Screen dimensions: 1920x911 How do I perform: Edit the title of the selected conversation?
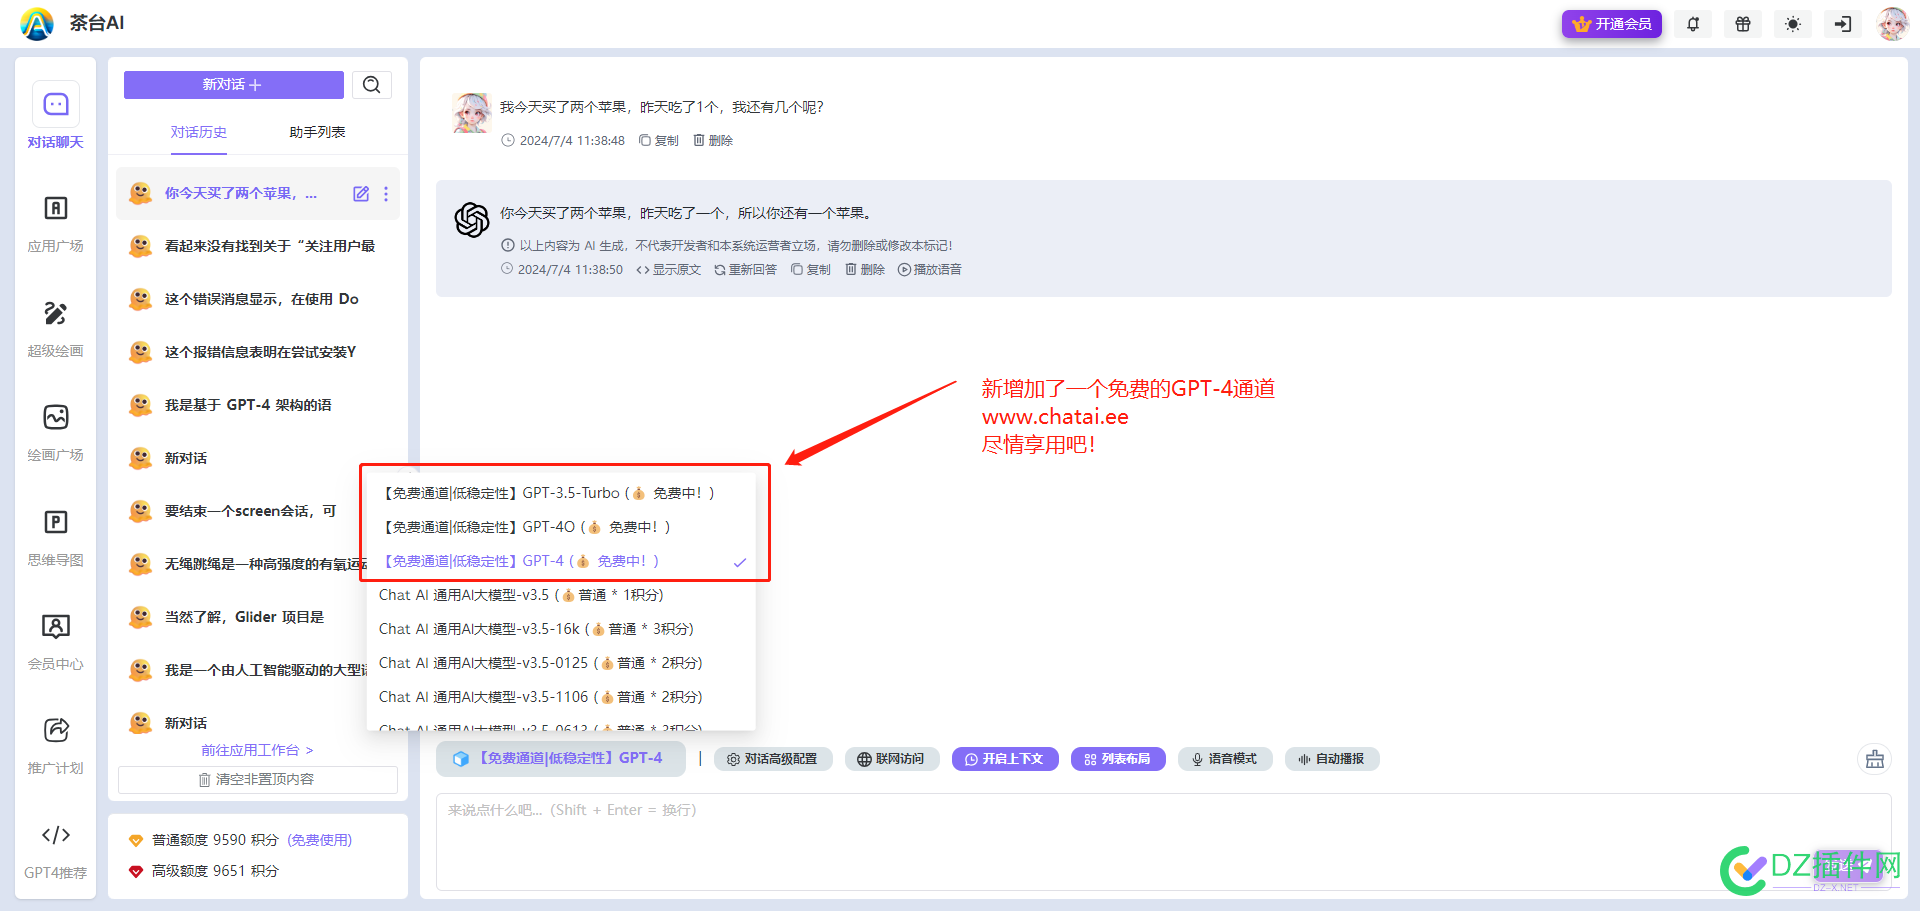pyautogui.click(x=361, y=194)
